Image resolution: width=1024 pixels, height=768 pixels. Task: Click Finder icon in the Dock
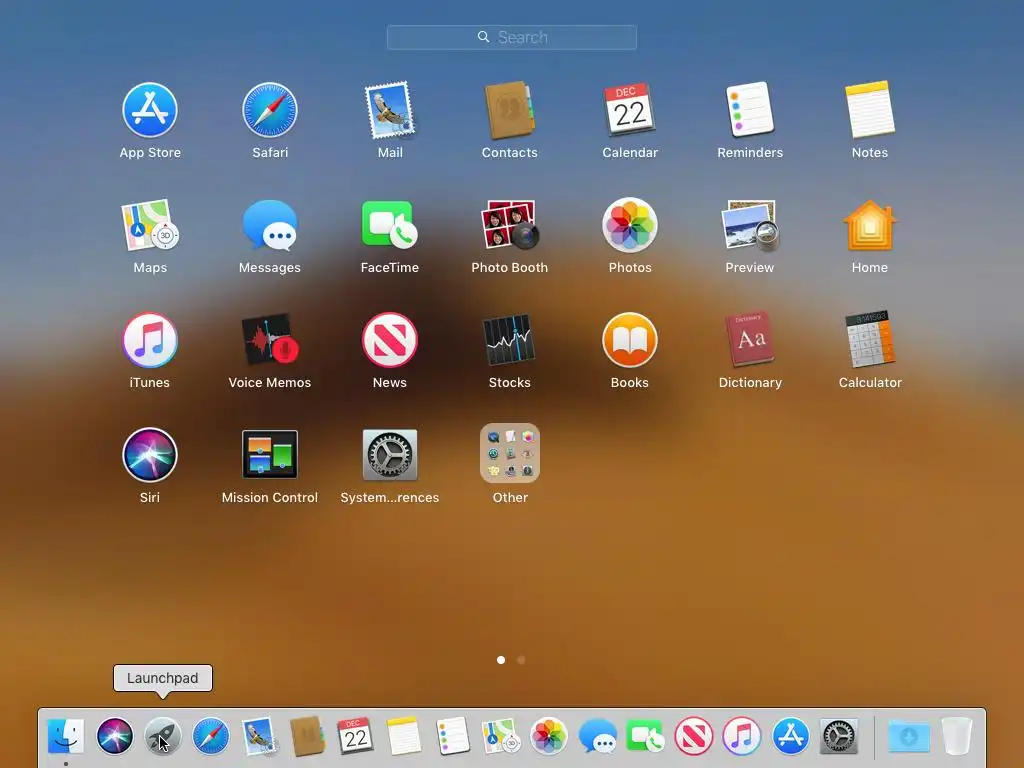(x=66, y=736)
